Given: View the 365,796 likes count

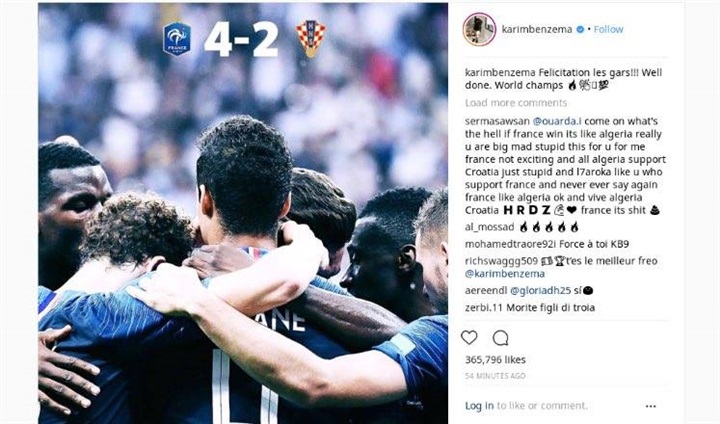Looking at the screenshot, I should coord(495,360).
